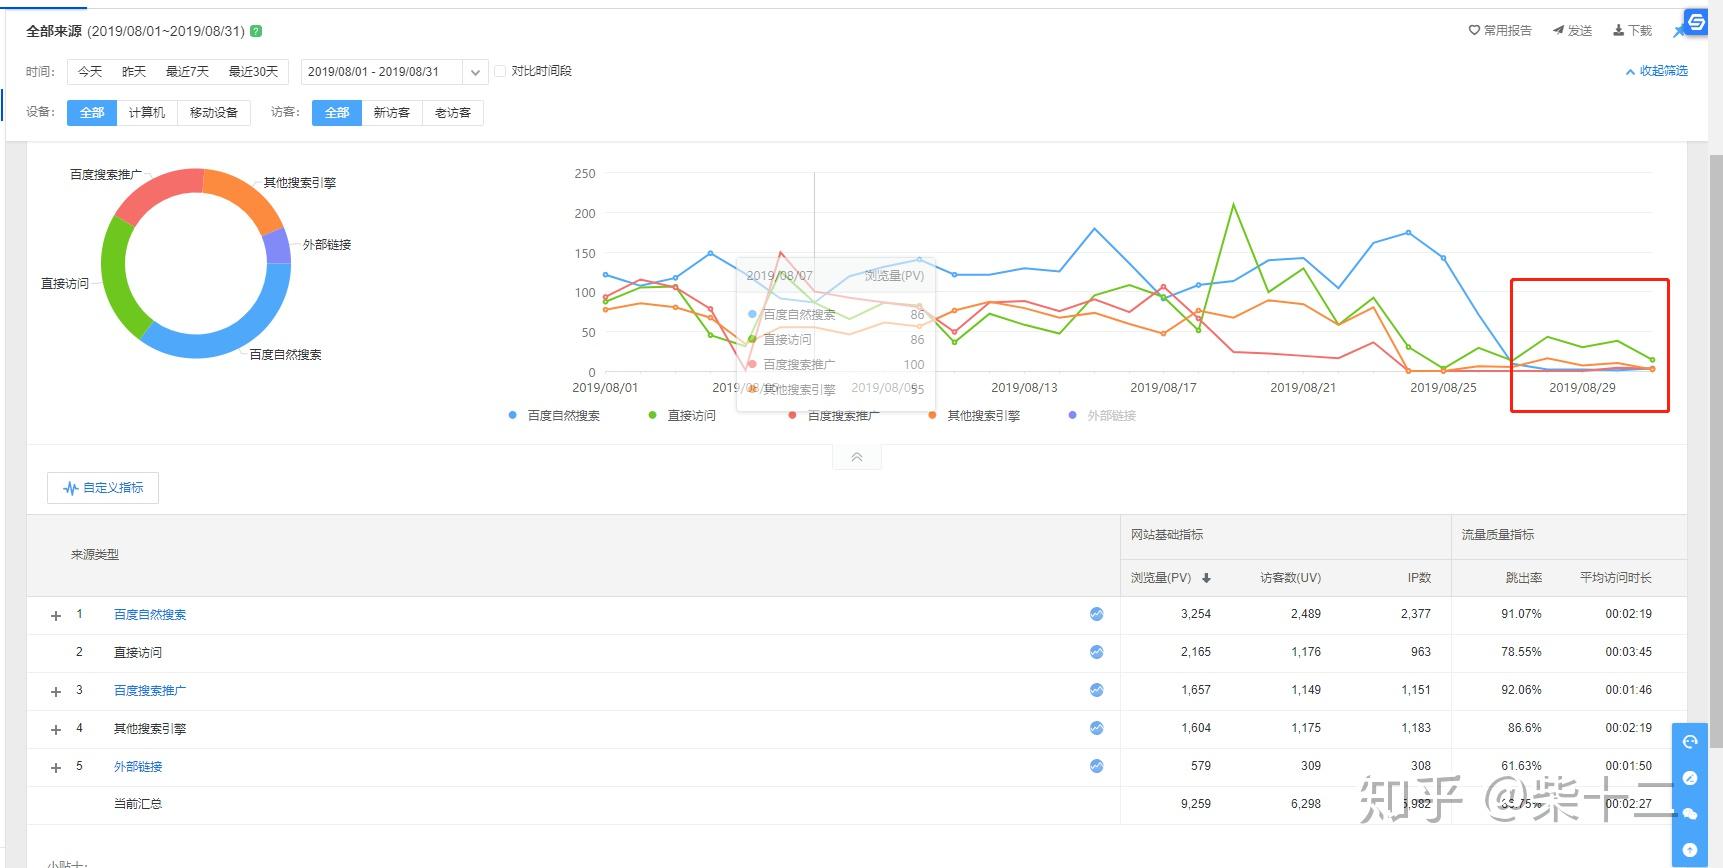Choose 全部 in the 设备 filter

point(92,113)
